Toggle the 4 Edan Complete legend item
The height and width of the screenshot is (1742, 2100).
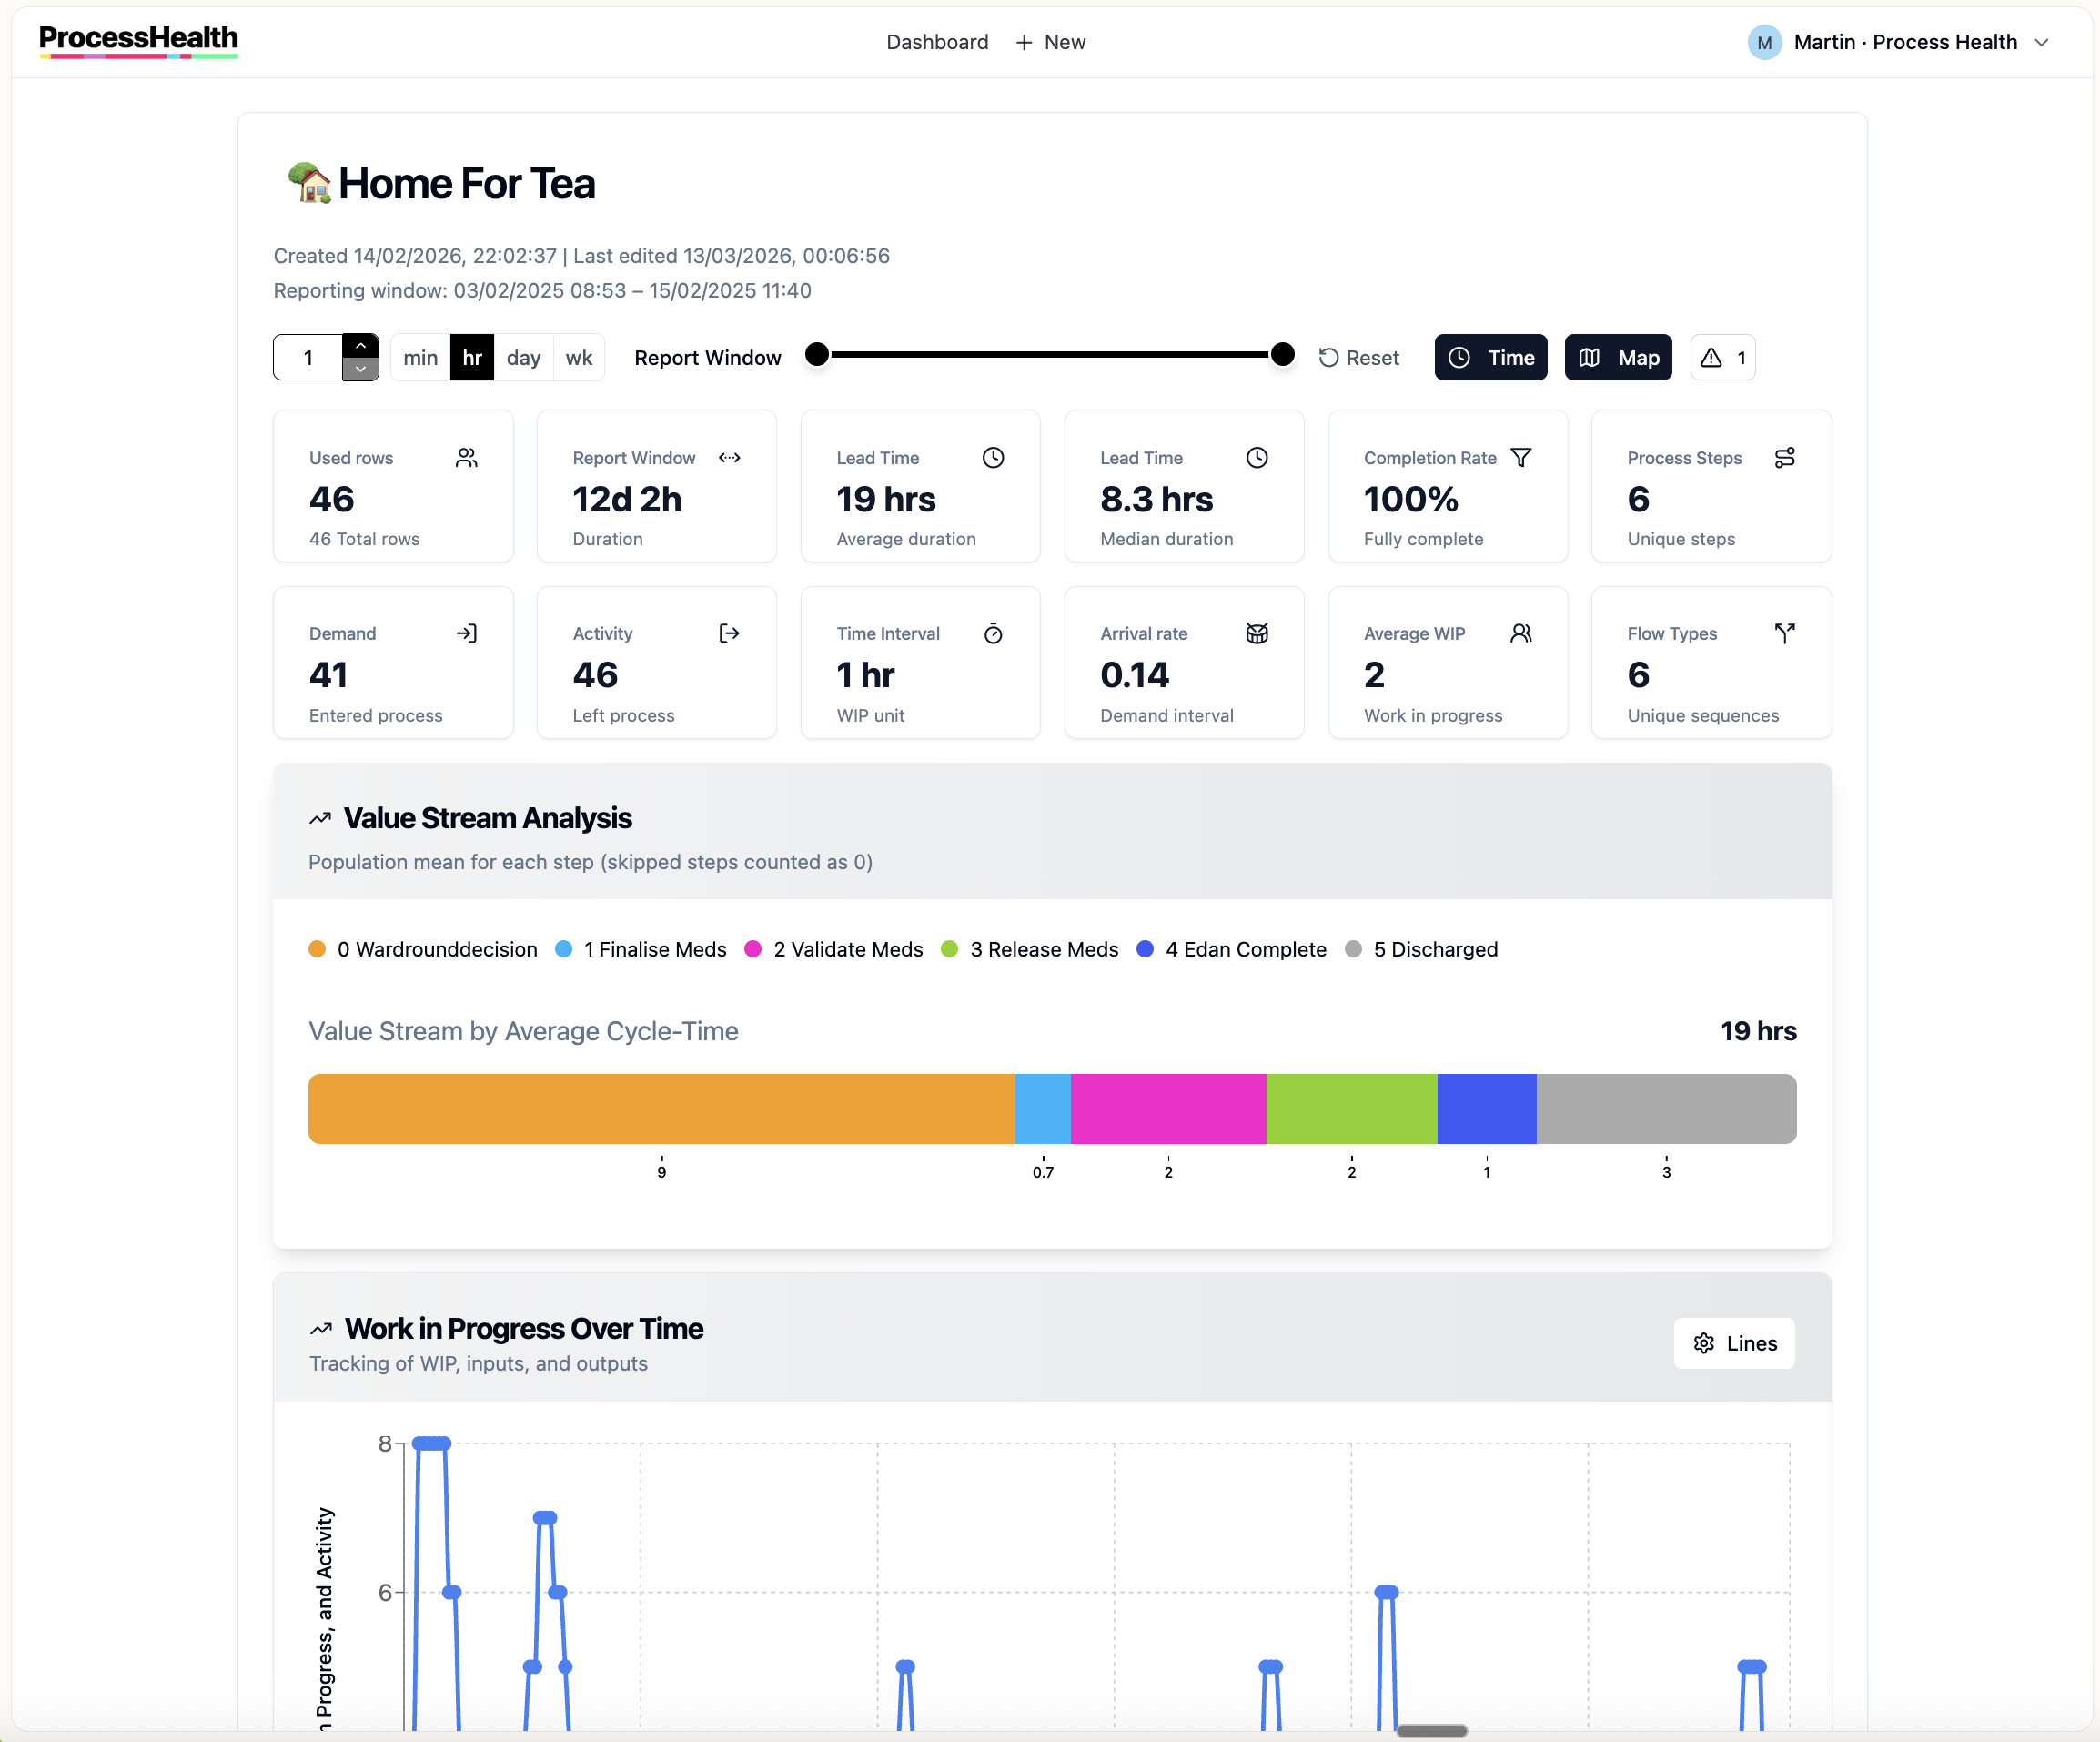pyautogui.click(x=1232, y=949)
